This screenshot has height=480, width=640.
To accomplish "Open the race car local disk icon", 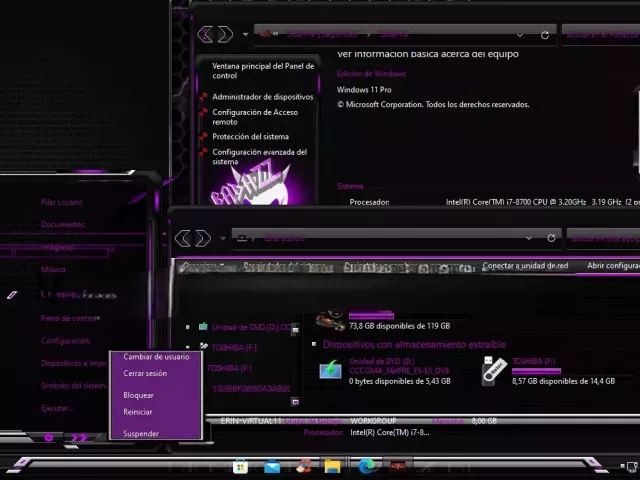I will tap(331, 321).
